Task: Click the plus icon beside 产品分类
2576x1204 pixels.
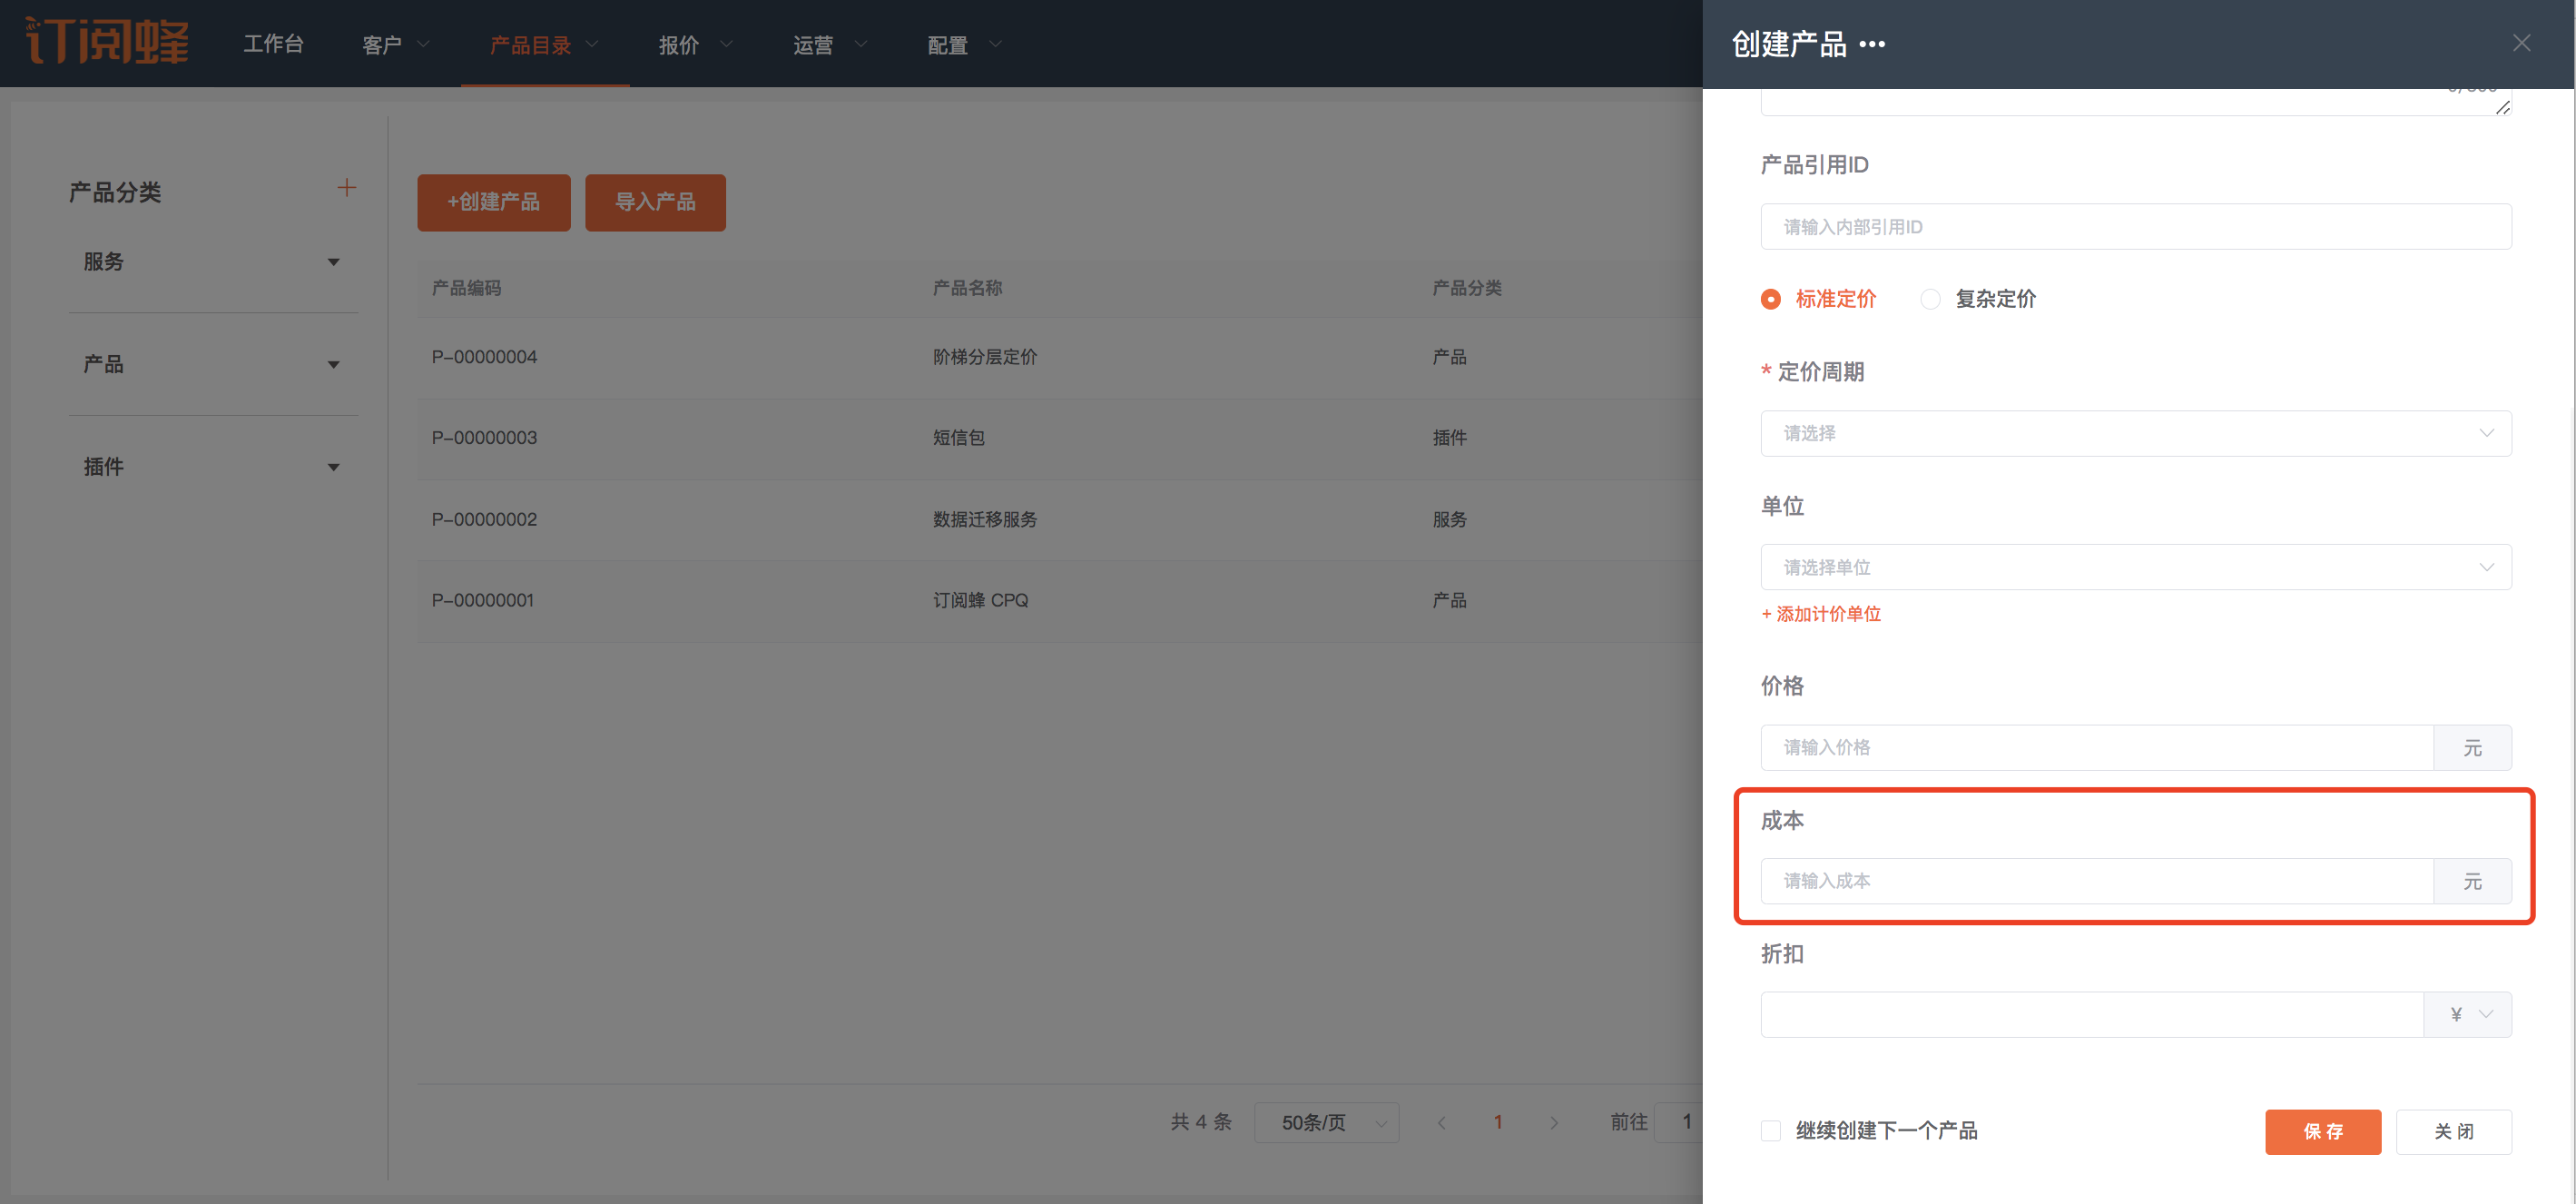Action: point(346,188)
